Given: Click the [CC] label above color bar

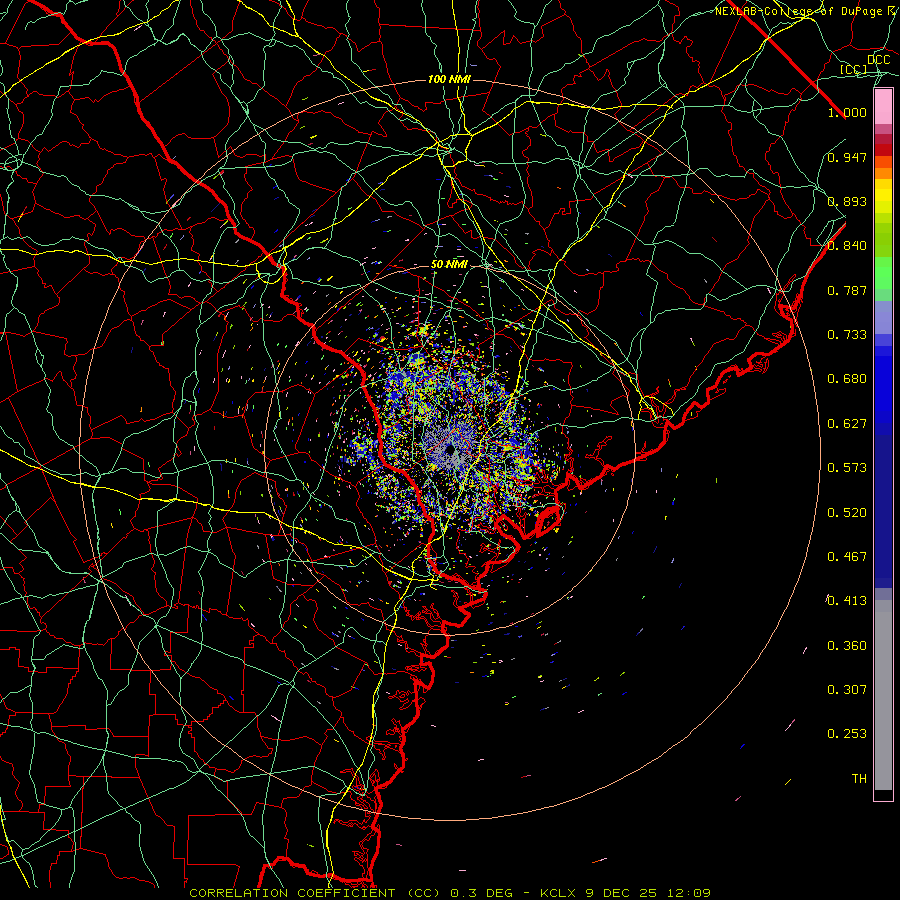Looking at the screenshot, I should 854,69.
